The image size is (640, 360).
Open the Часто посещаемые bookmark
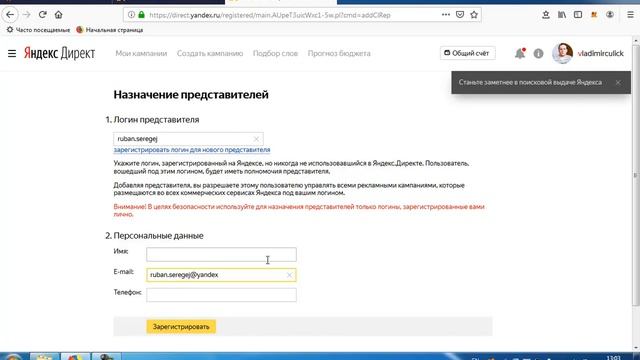[x=38, y=30]
